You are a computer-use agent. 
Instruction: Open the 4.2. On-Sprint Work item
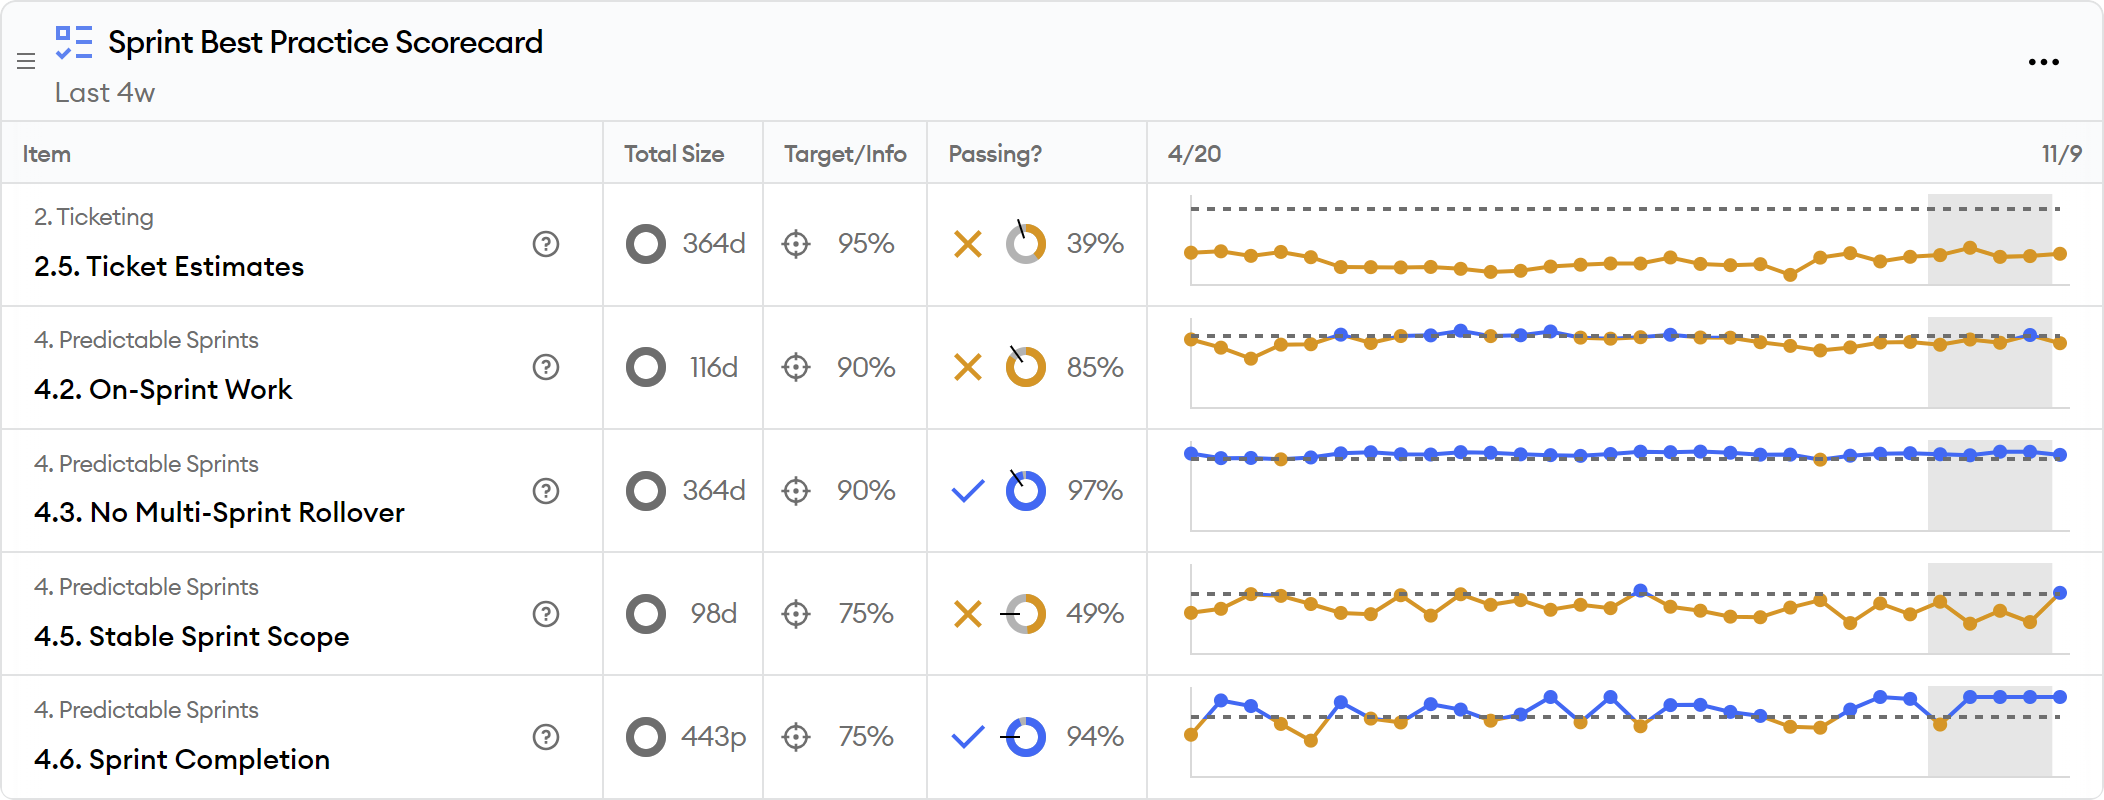tap(163, 389)
